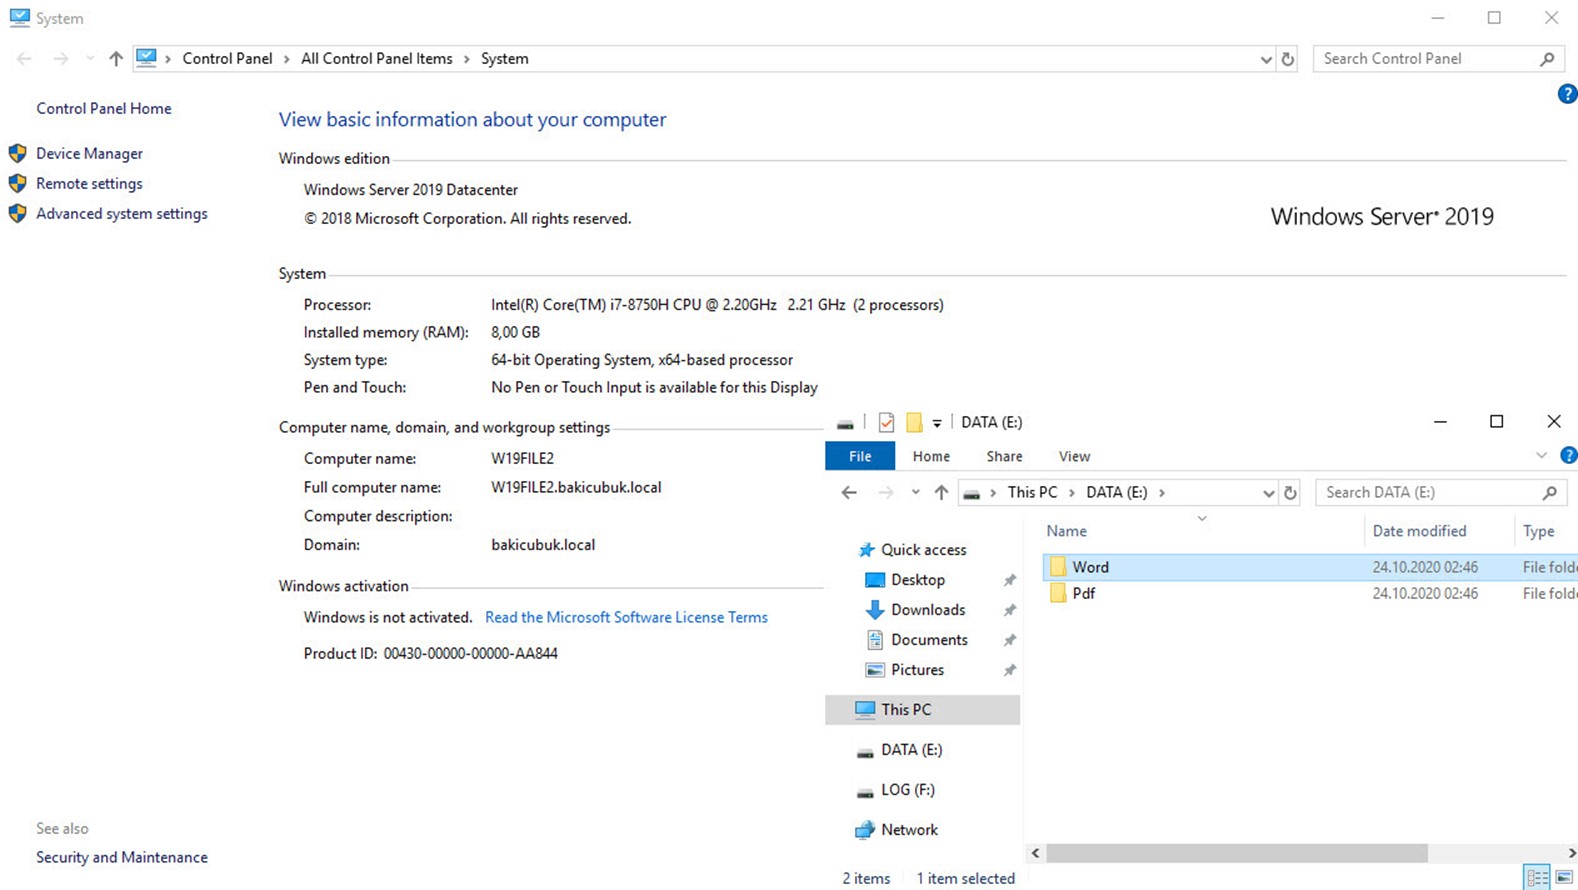The width and height of the screenshot is (1578, 890).
Task: Switch to large icons view in the status bar
Action: point(1564,878)
